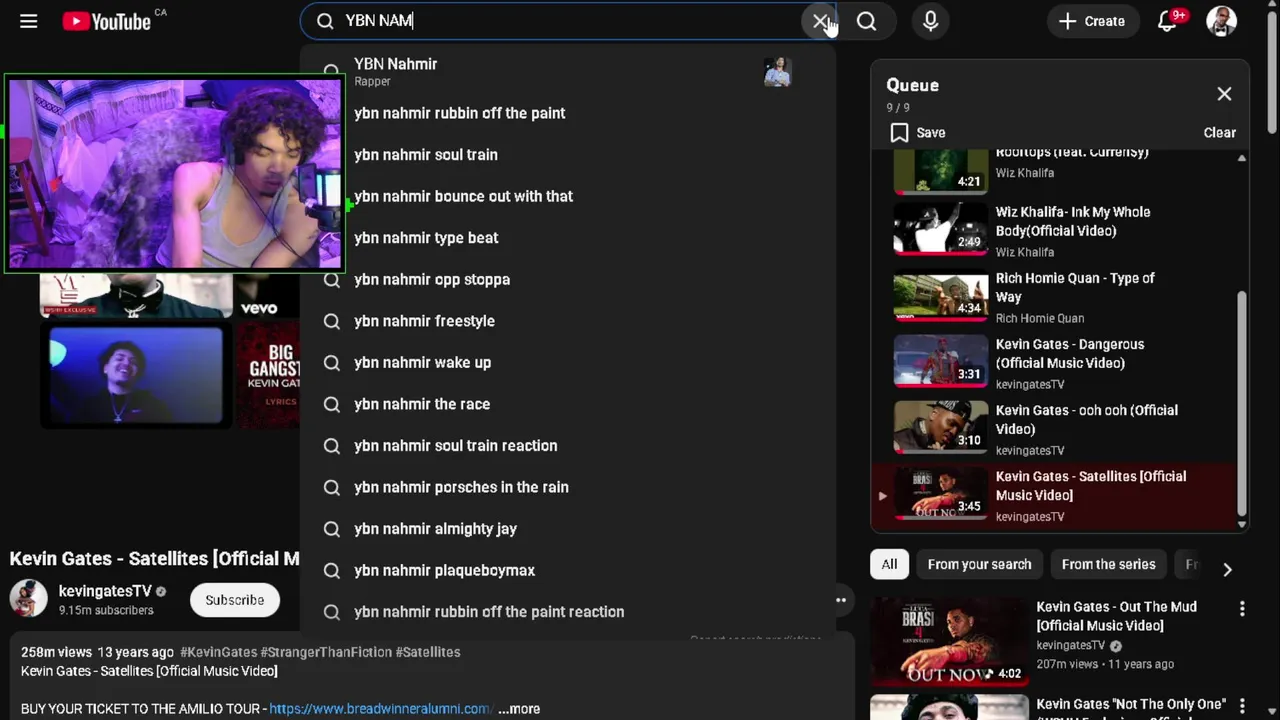Open kevingatesTV channel avatar
The width and height of the screenshot is (1280, 720).
point(29,599)
